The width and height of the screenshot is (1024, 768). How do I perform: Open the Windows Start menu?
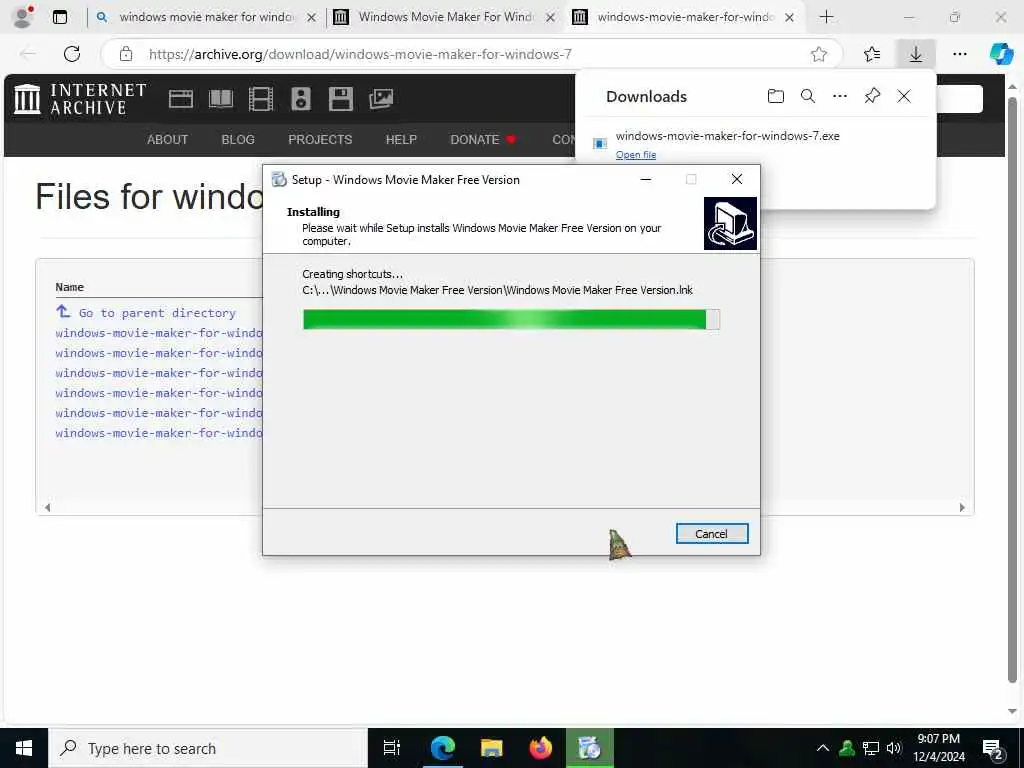tap(24, 748)
